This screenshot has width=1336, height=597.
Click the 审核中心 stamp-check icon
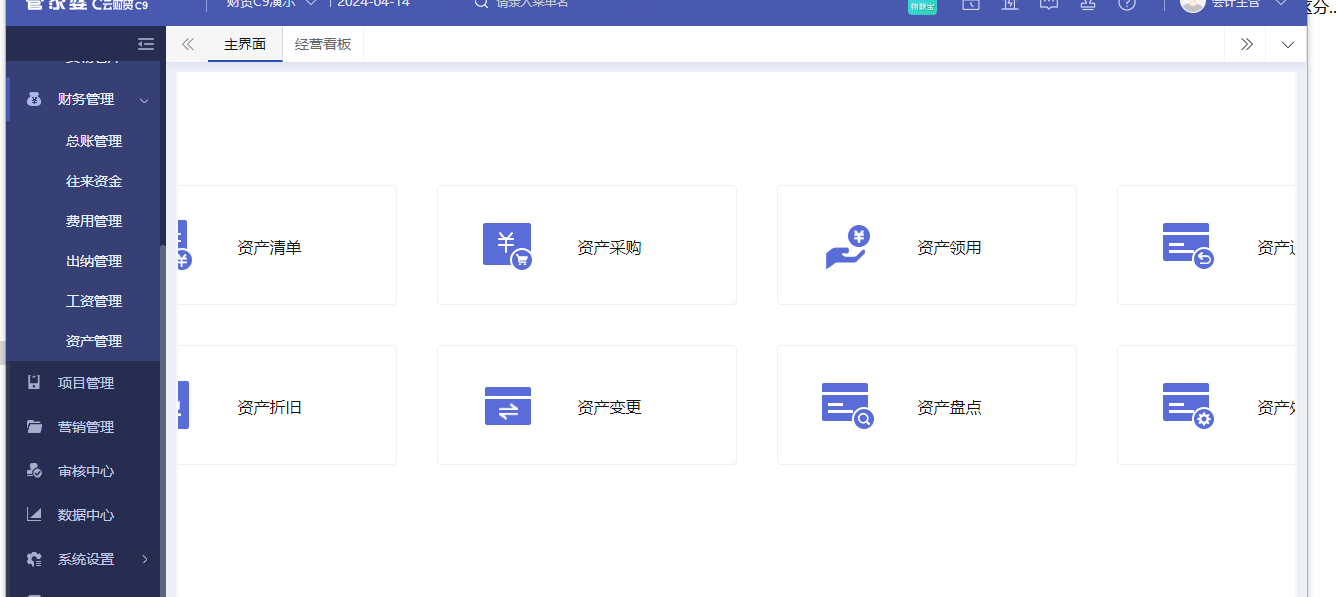point(34,471)
